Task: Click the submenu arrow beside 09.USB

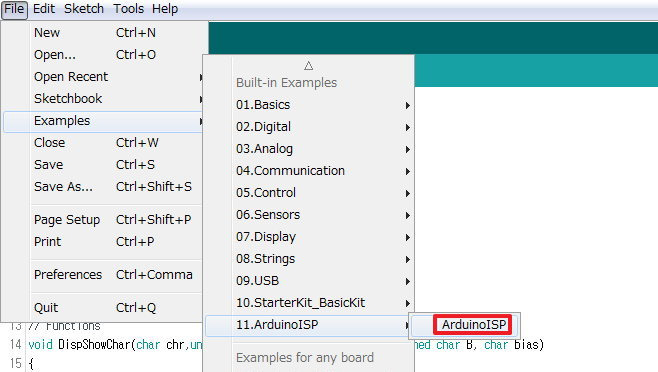Action: 407,281
